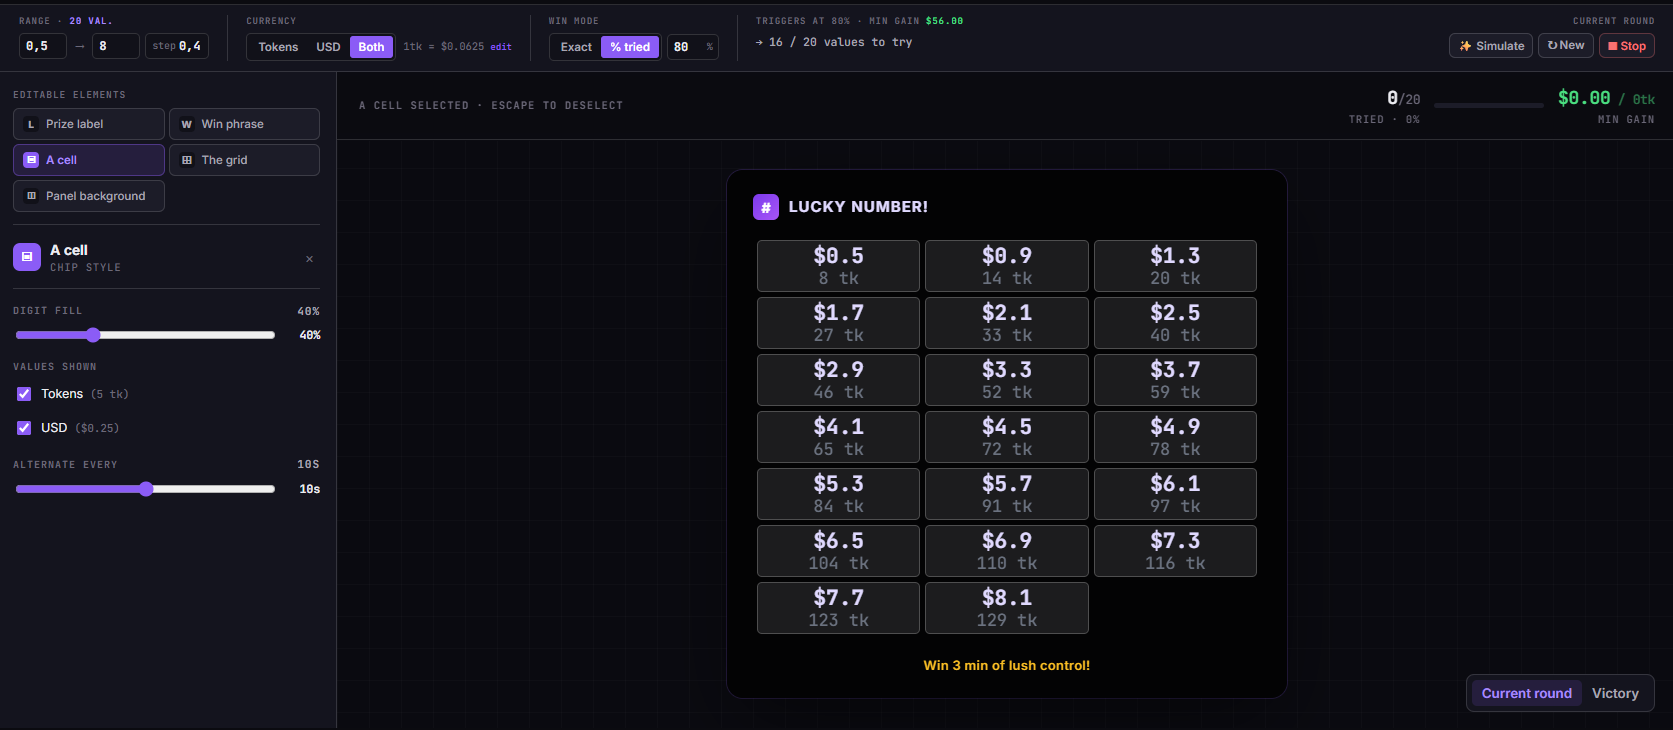Set win mode to Exact
The image size is (1673, 730).
576,47
